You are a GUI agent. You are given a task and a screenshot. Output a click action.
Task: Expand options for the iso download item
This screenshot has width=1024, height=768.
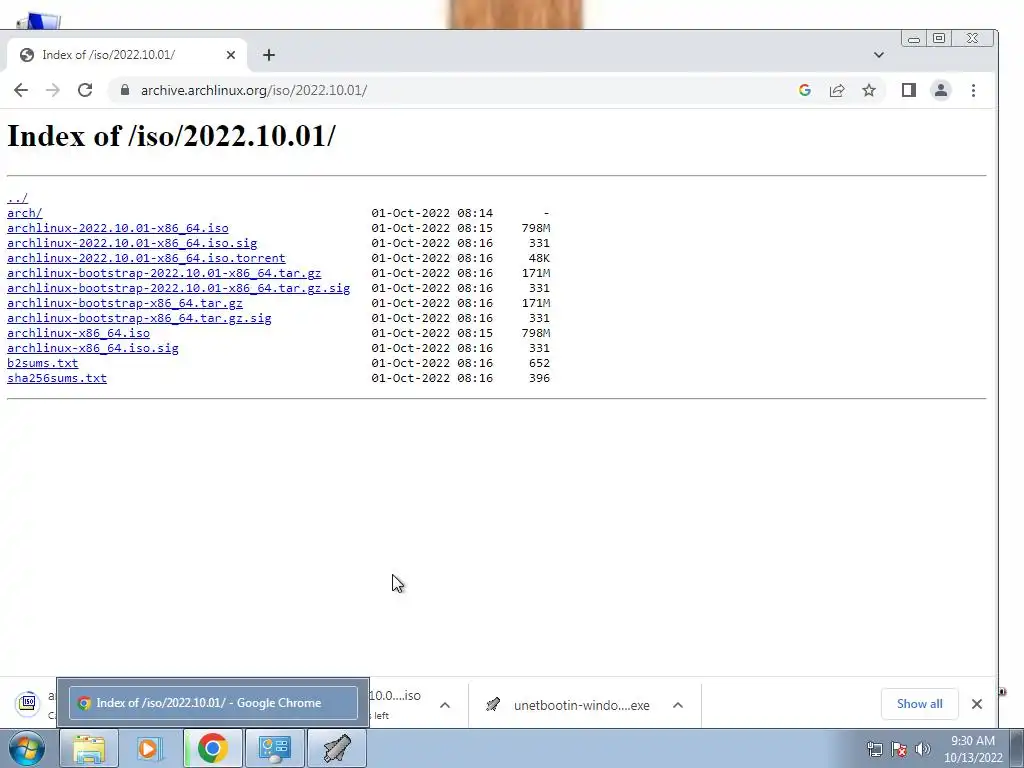(445, 705)
